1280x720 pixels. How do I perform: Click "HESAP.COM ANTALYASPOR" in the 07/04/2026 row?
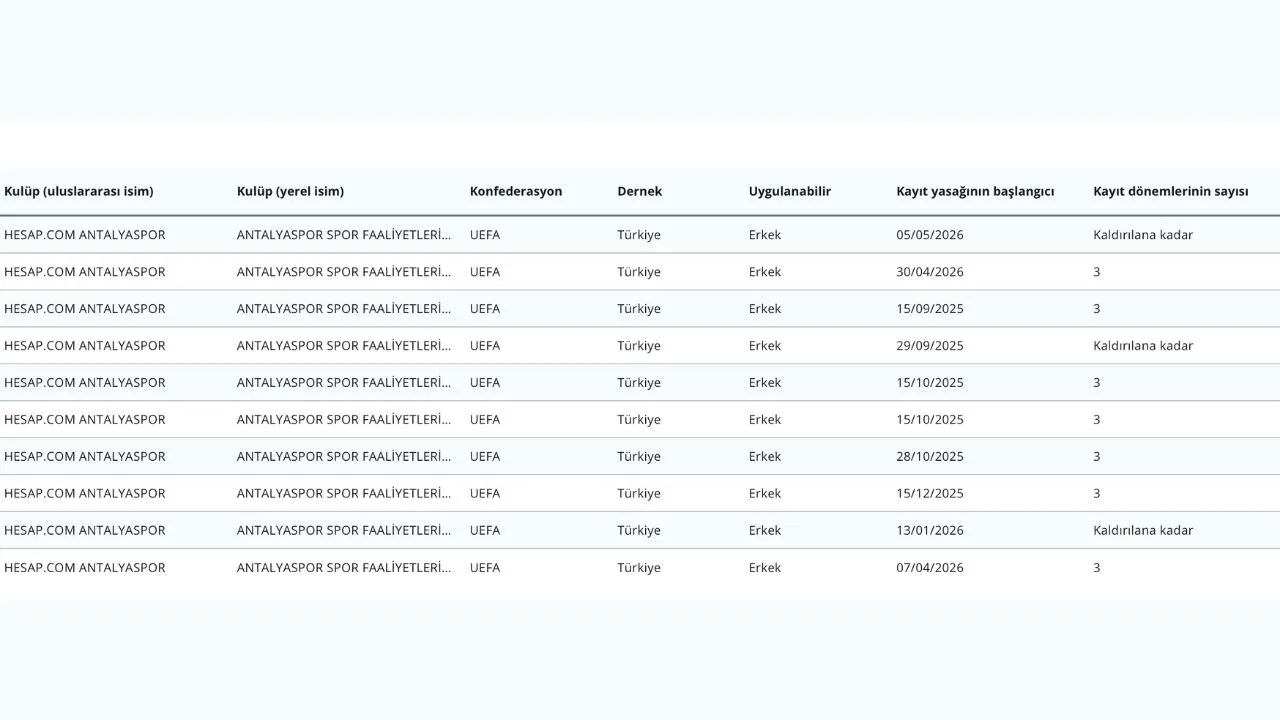pos(85,568)
